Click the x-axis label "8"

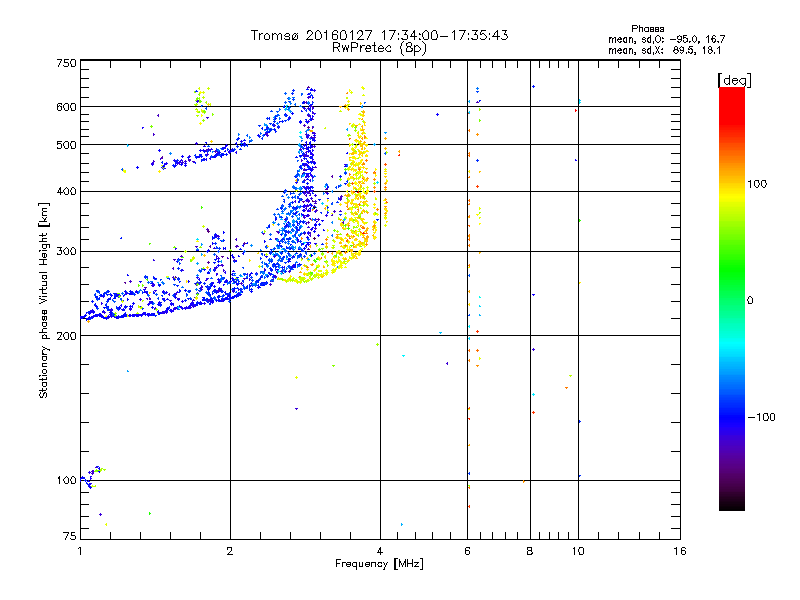[530, 551]
